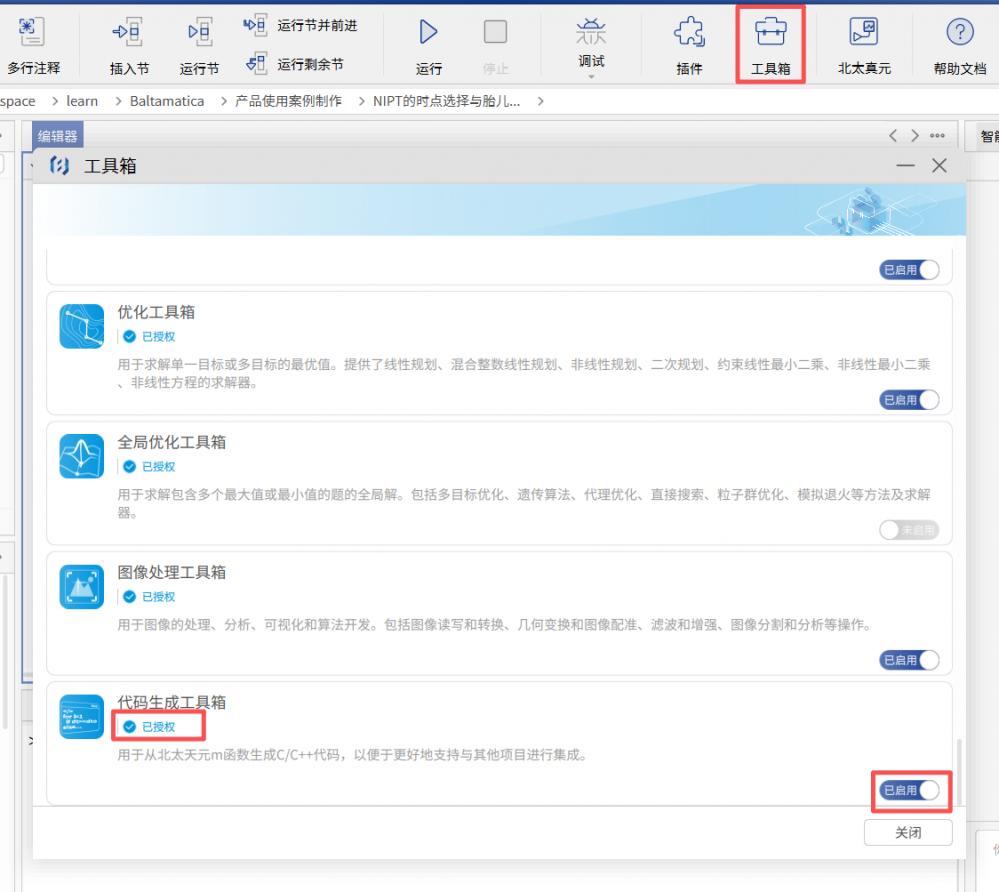The width and height of the screenshot is (999, 892).
Task: Open the 工具箱 toolbox icon
Action: (x=770, y=33)
